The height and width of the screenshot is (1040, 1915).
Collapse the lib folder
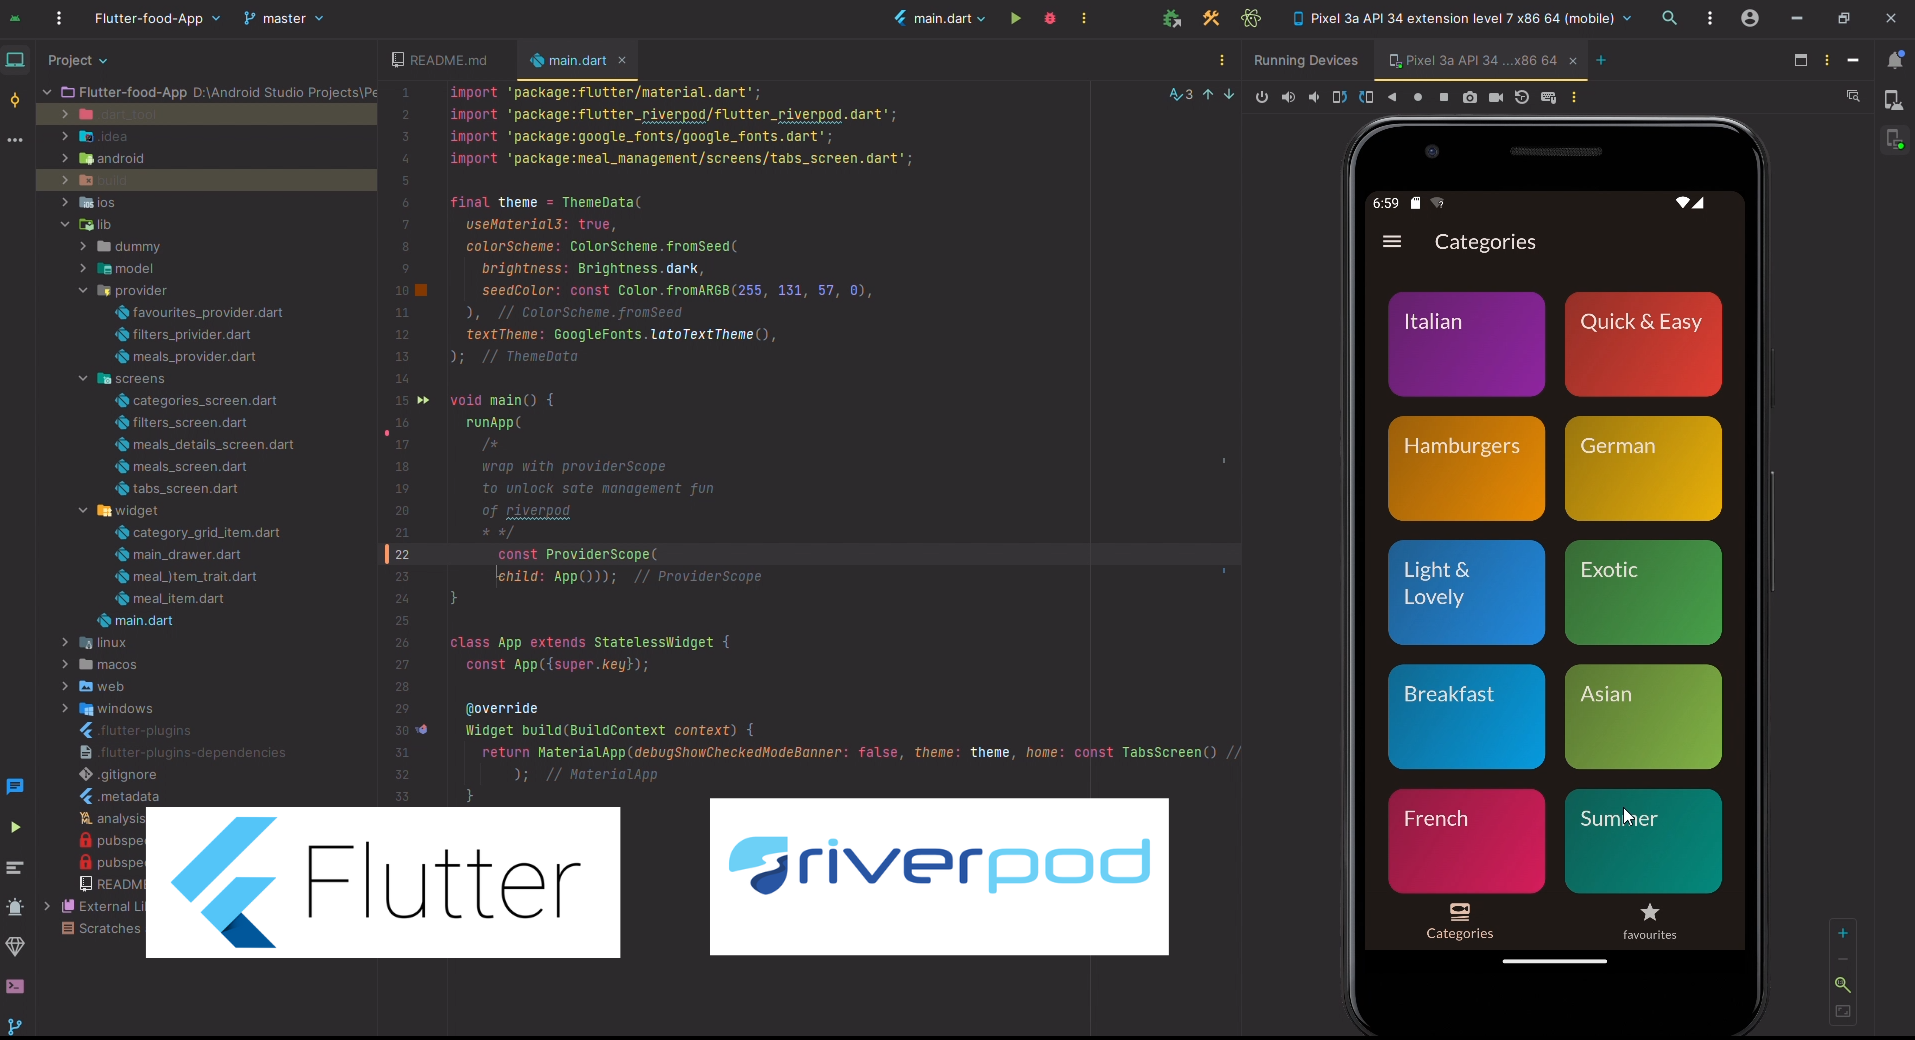pyautogui.click(x=65, y=224)
